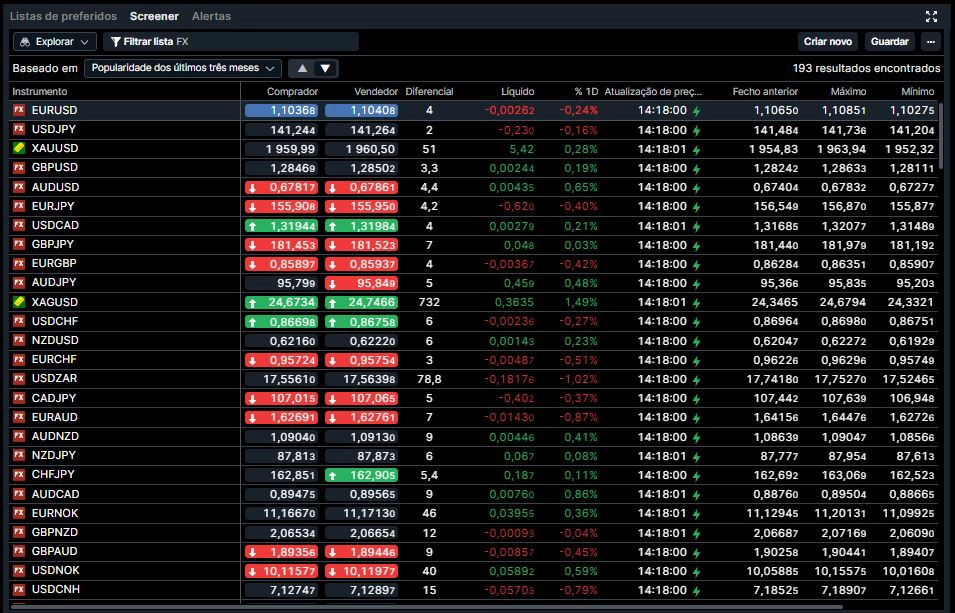Click the Fecho anterior column header
Screen dimensions: 955x613
coord(765,91)
